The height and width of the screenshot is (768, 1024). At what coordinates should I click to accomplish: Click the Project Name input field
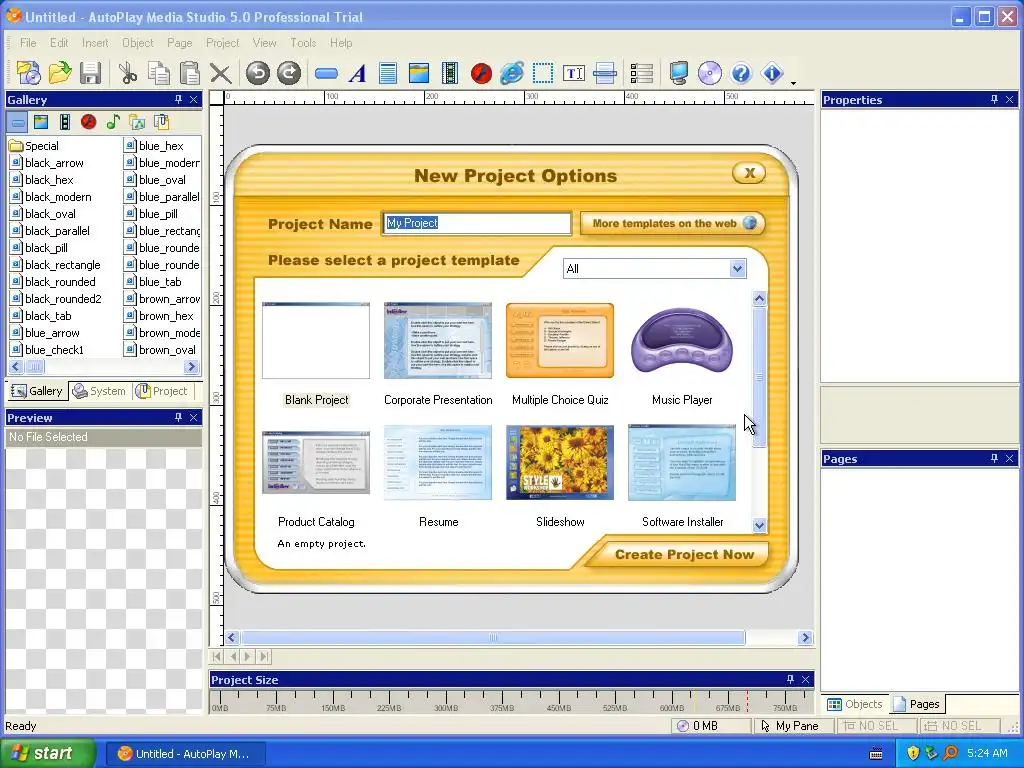477,223
